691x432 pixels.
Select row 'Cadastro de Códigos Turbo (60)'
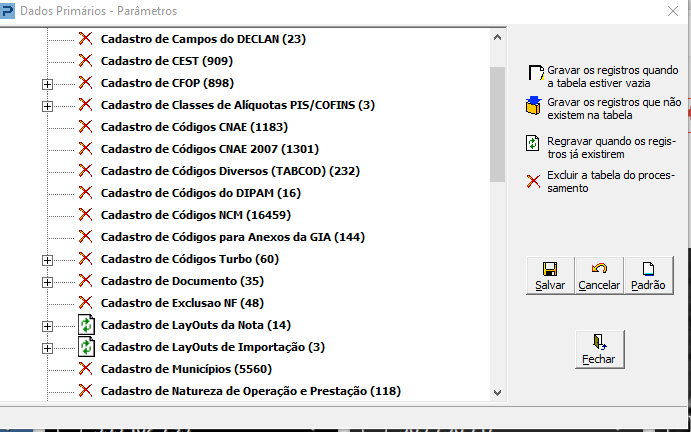click(189, 259)
